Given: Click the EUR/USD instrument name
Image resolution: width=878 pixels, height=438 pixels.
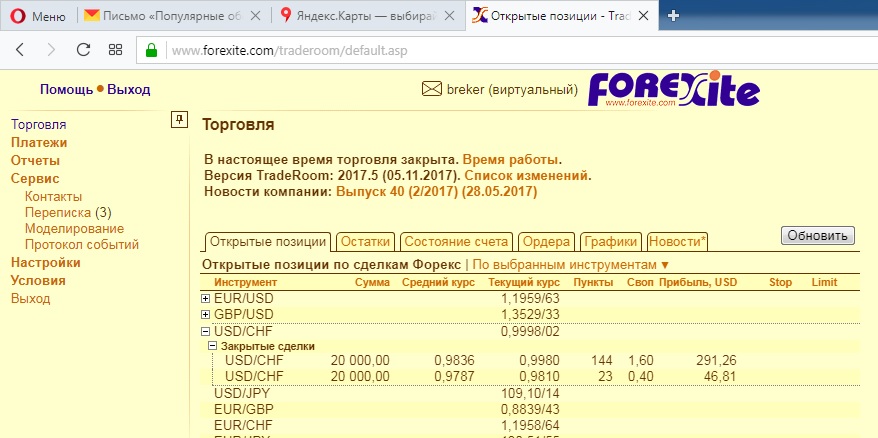Looking at the screenshot, I should (244, 299).
